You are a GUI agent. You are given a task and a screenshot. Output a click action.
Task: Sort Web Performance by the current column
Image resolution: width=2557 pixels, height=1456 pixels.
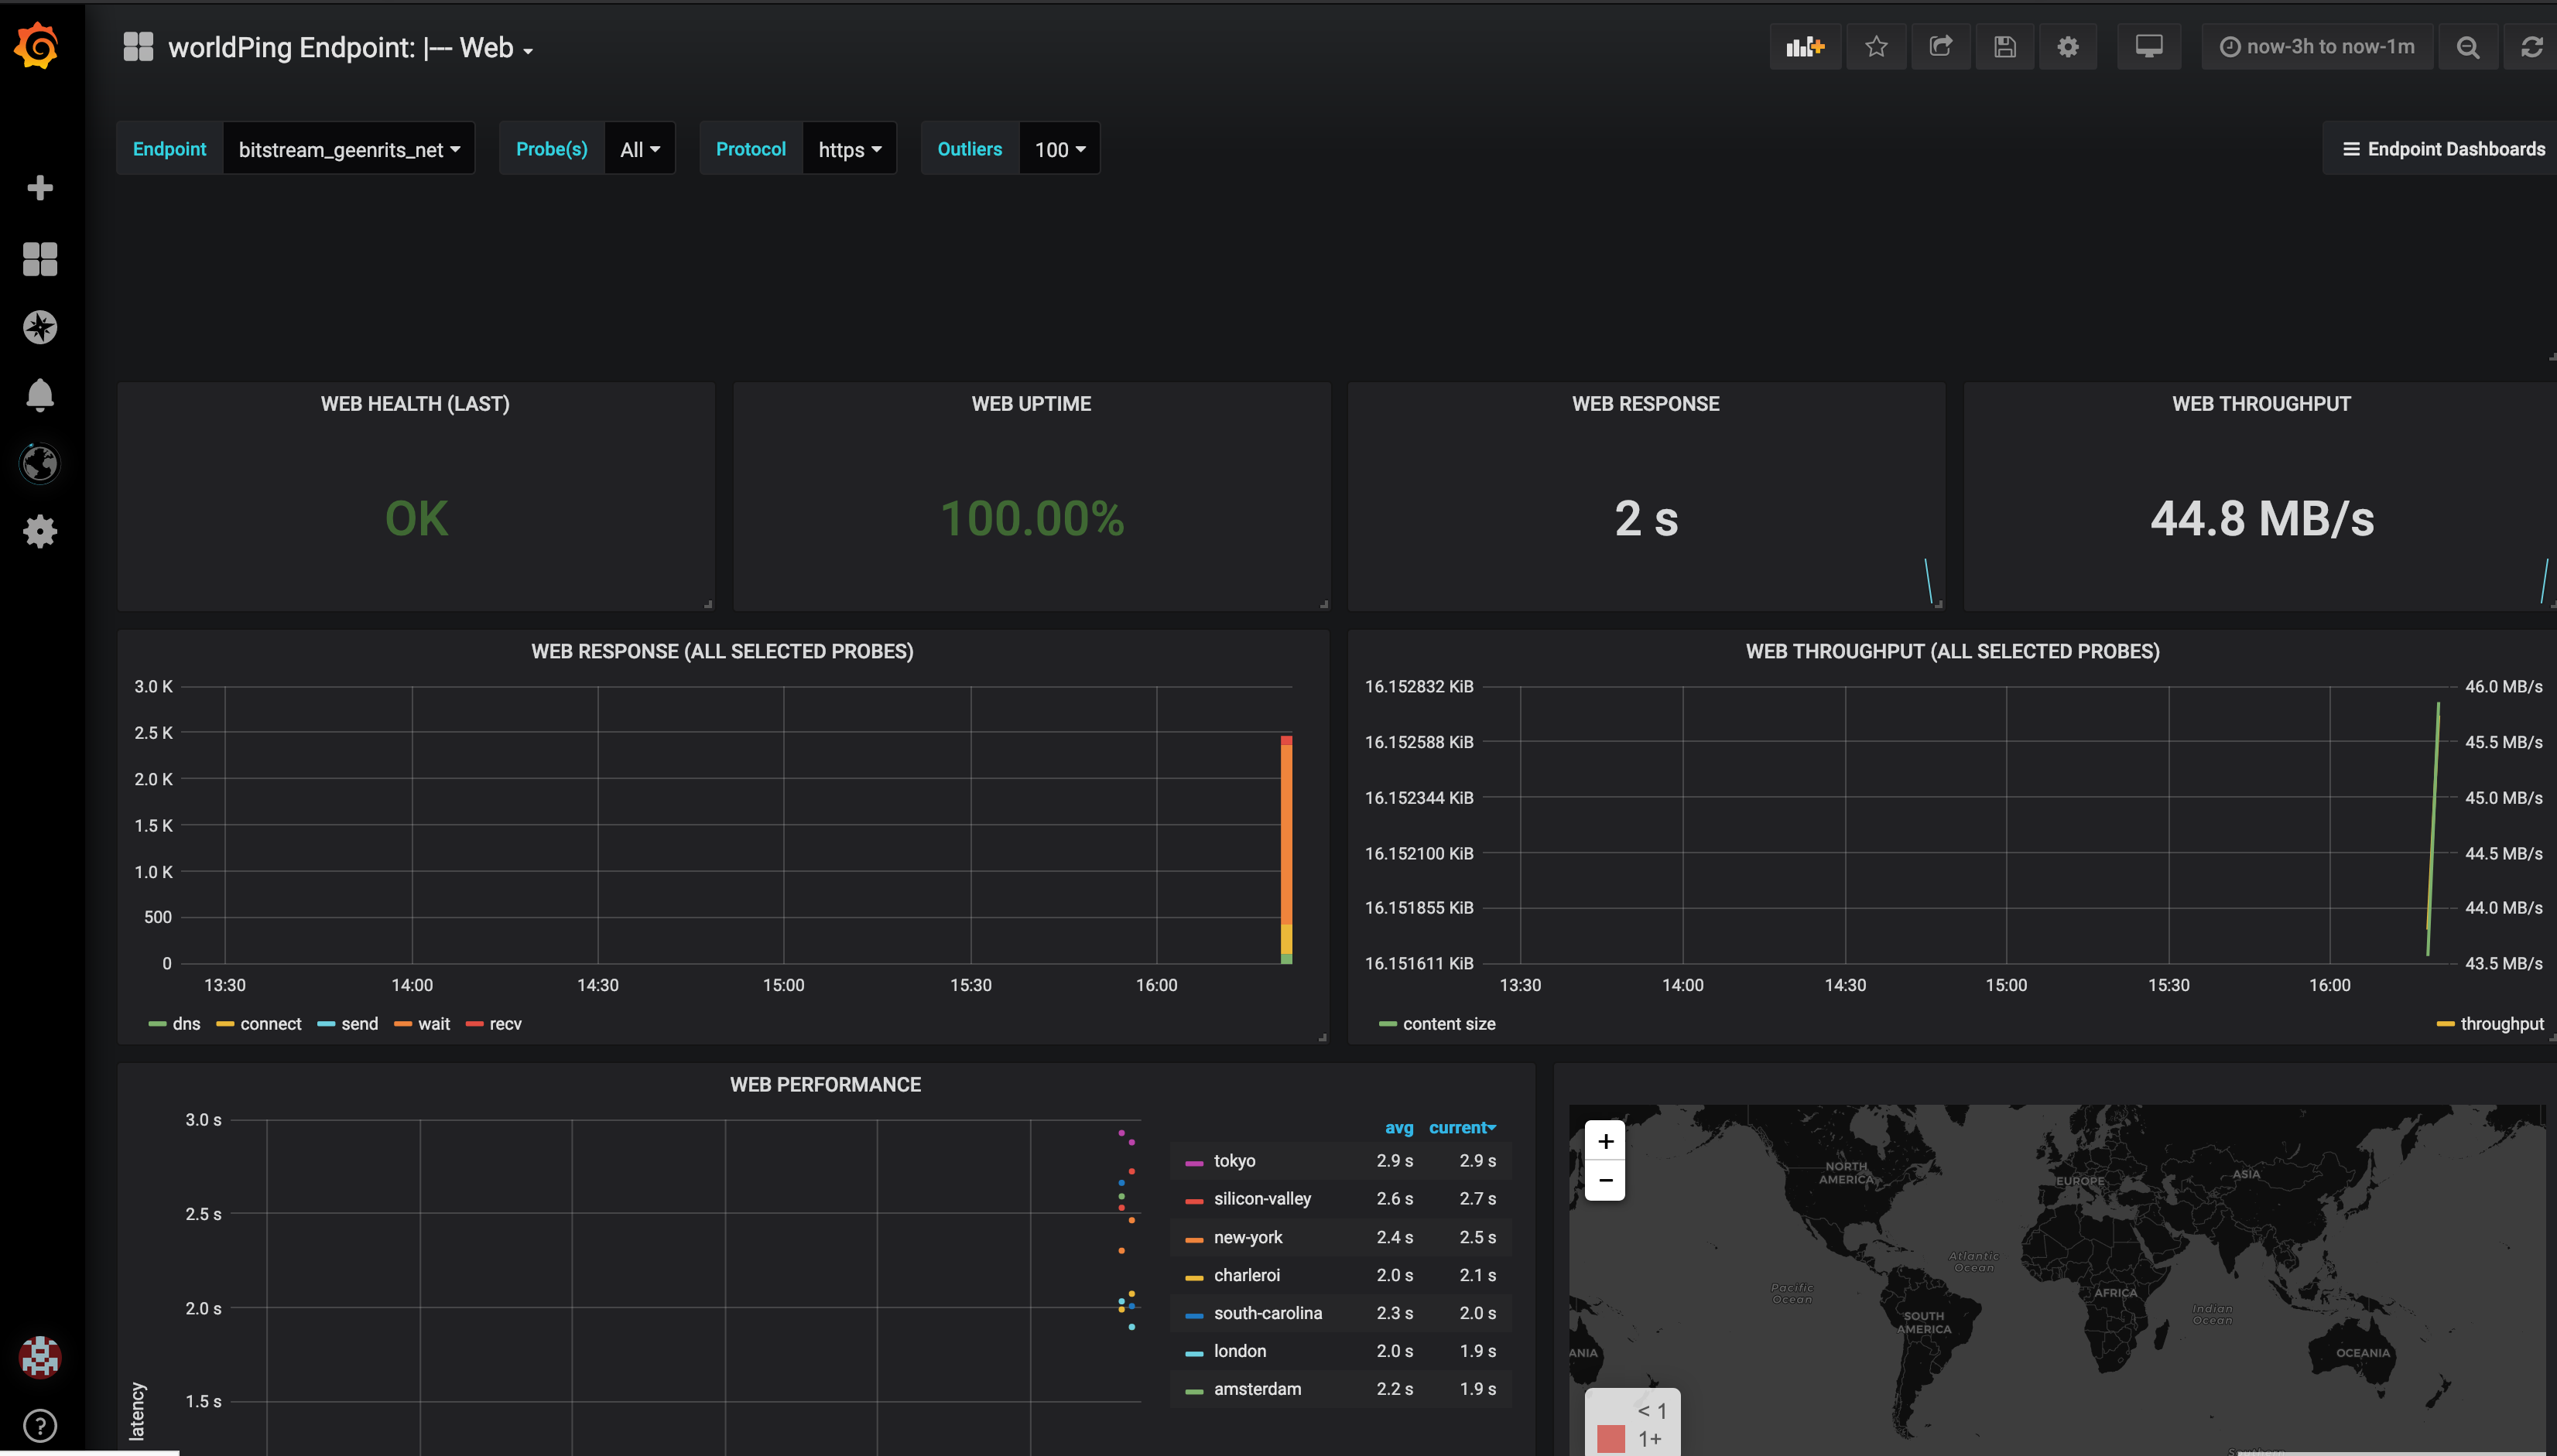click(1462, 1127)
